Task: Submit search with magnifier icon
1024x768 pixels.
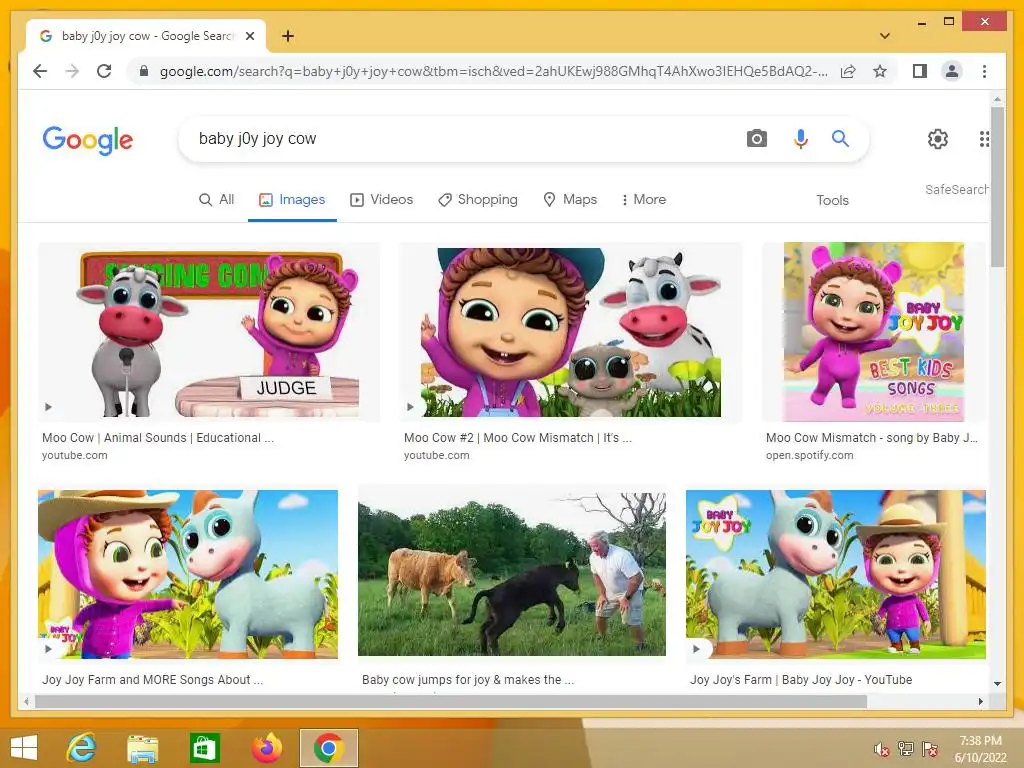Action: (x=840, y=138)
